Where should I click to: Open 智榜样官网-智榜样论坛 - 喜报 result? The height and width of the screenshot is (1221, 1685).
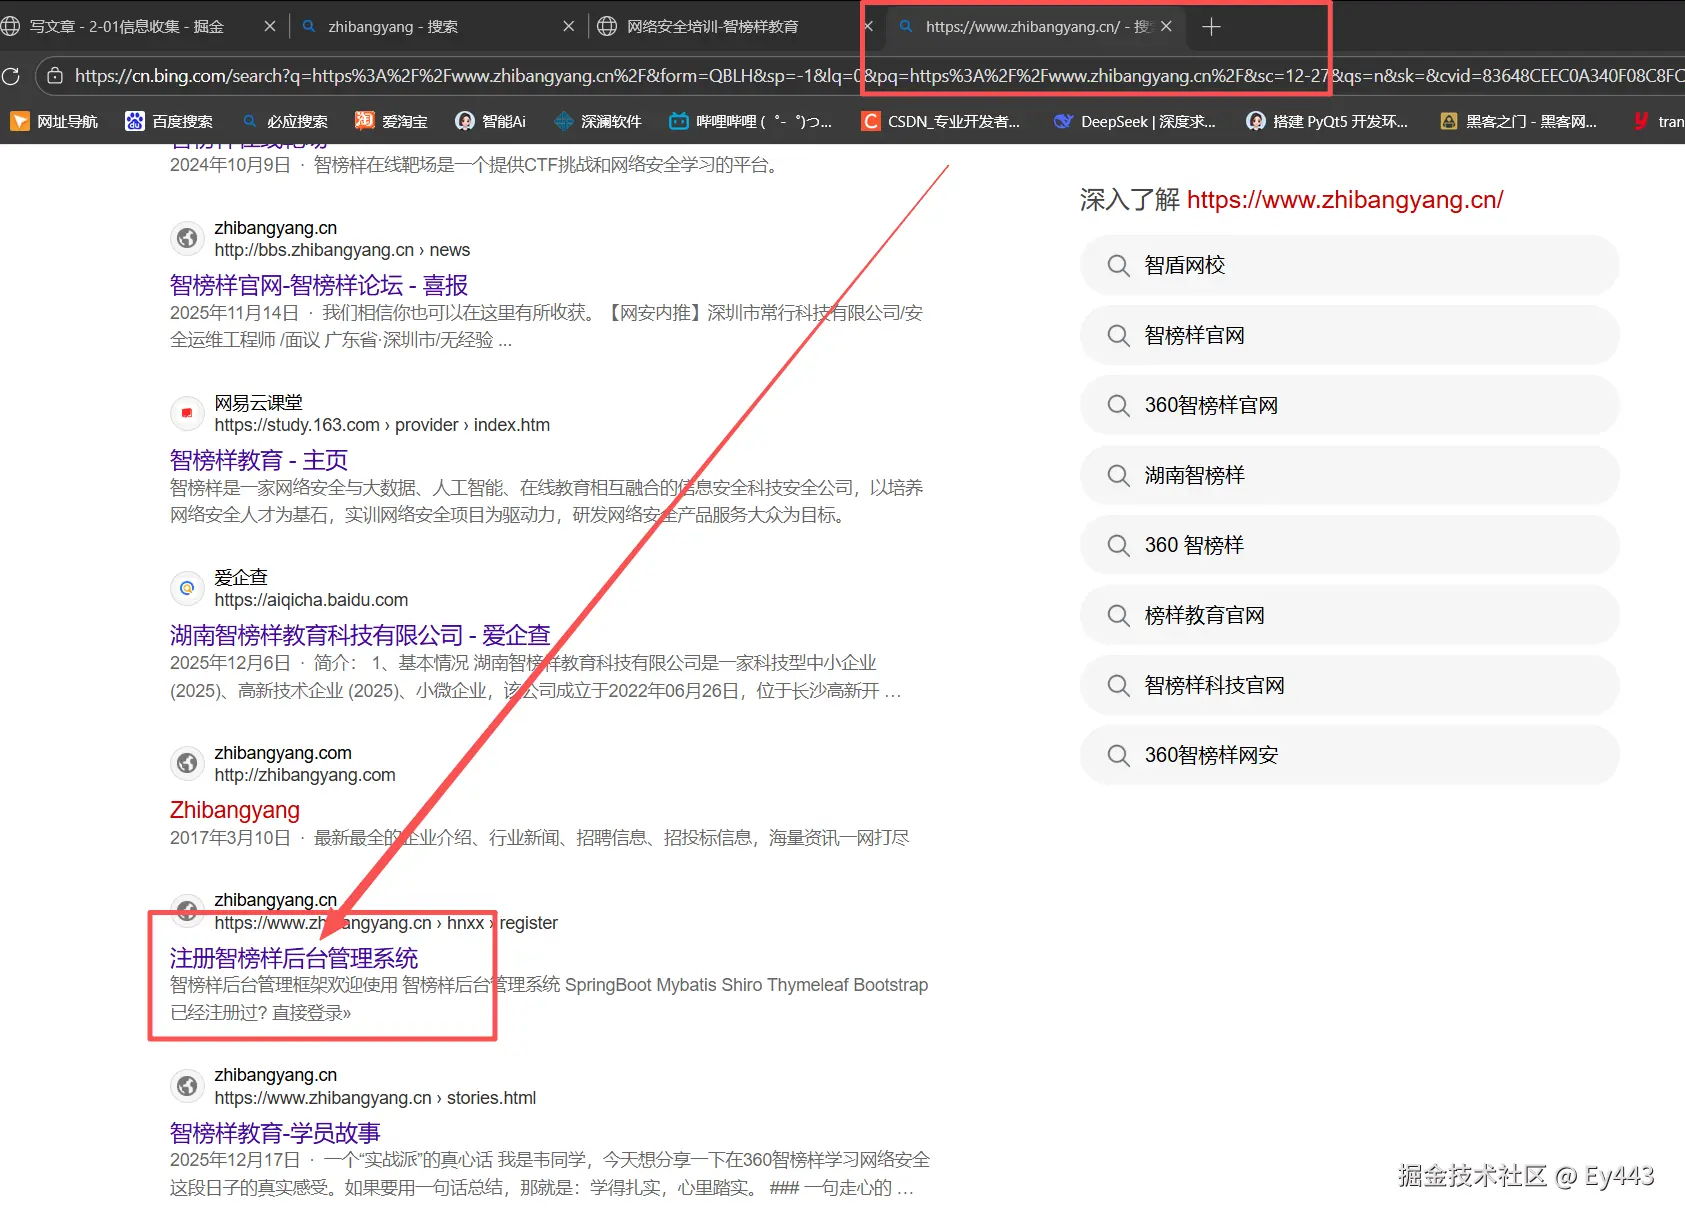319,285
